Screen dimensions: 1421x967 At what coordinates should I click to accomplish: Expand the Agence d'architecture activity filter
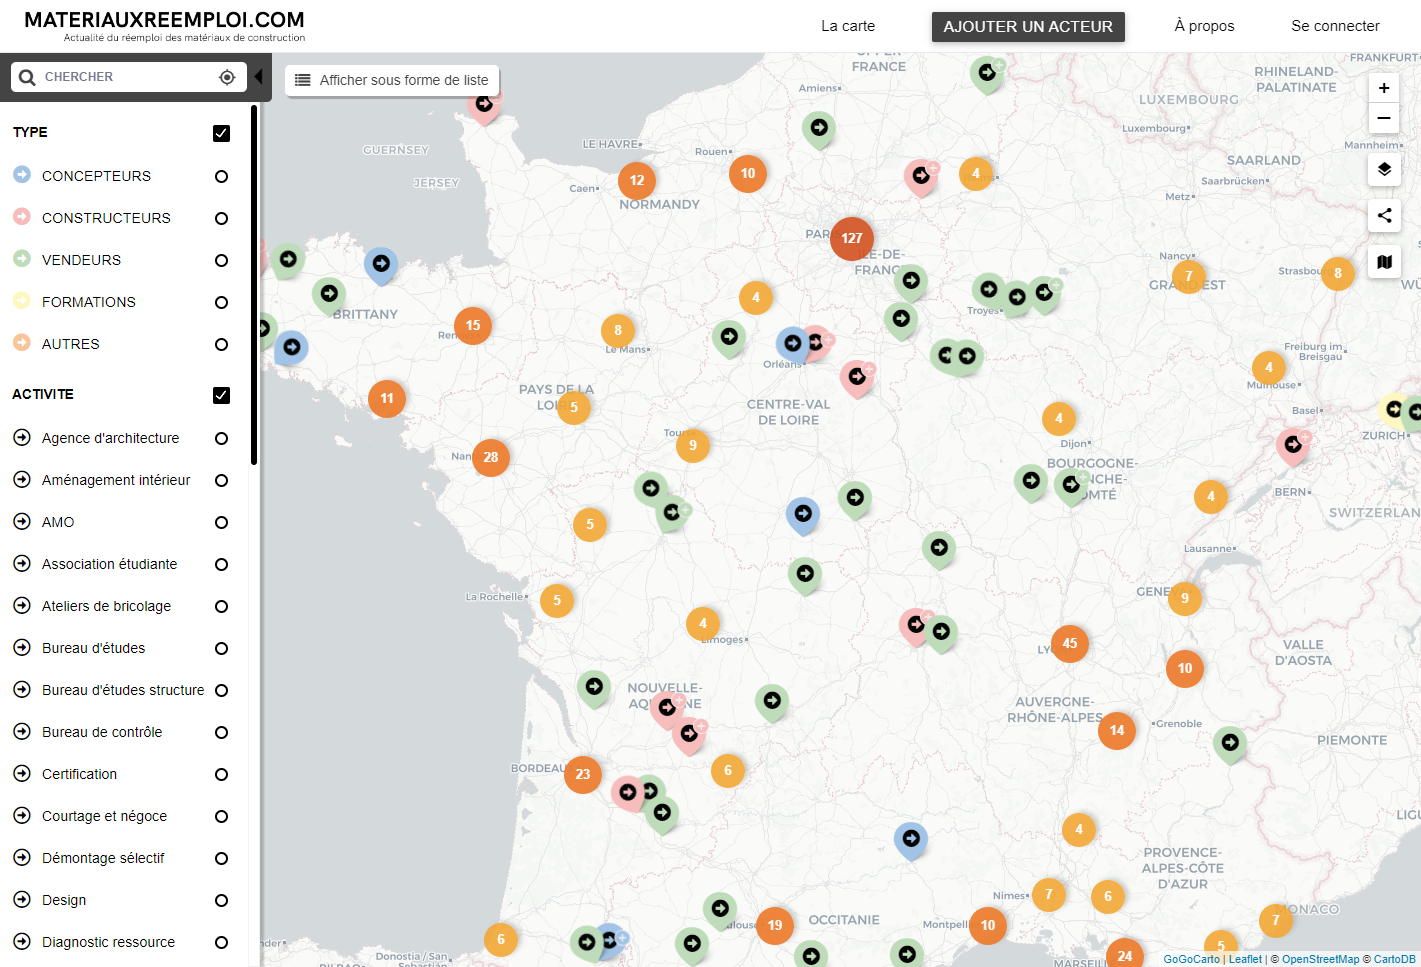tap(22, 438)
